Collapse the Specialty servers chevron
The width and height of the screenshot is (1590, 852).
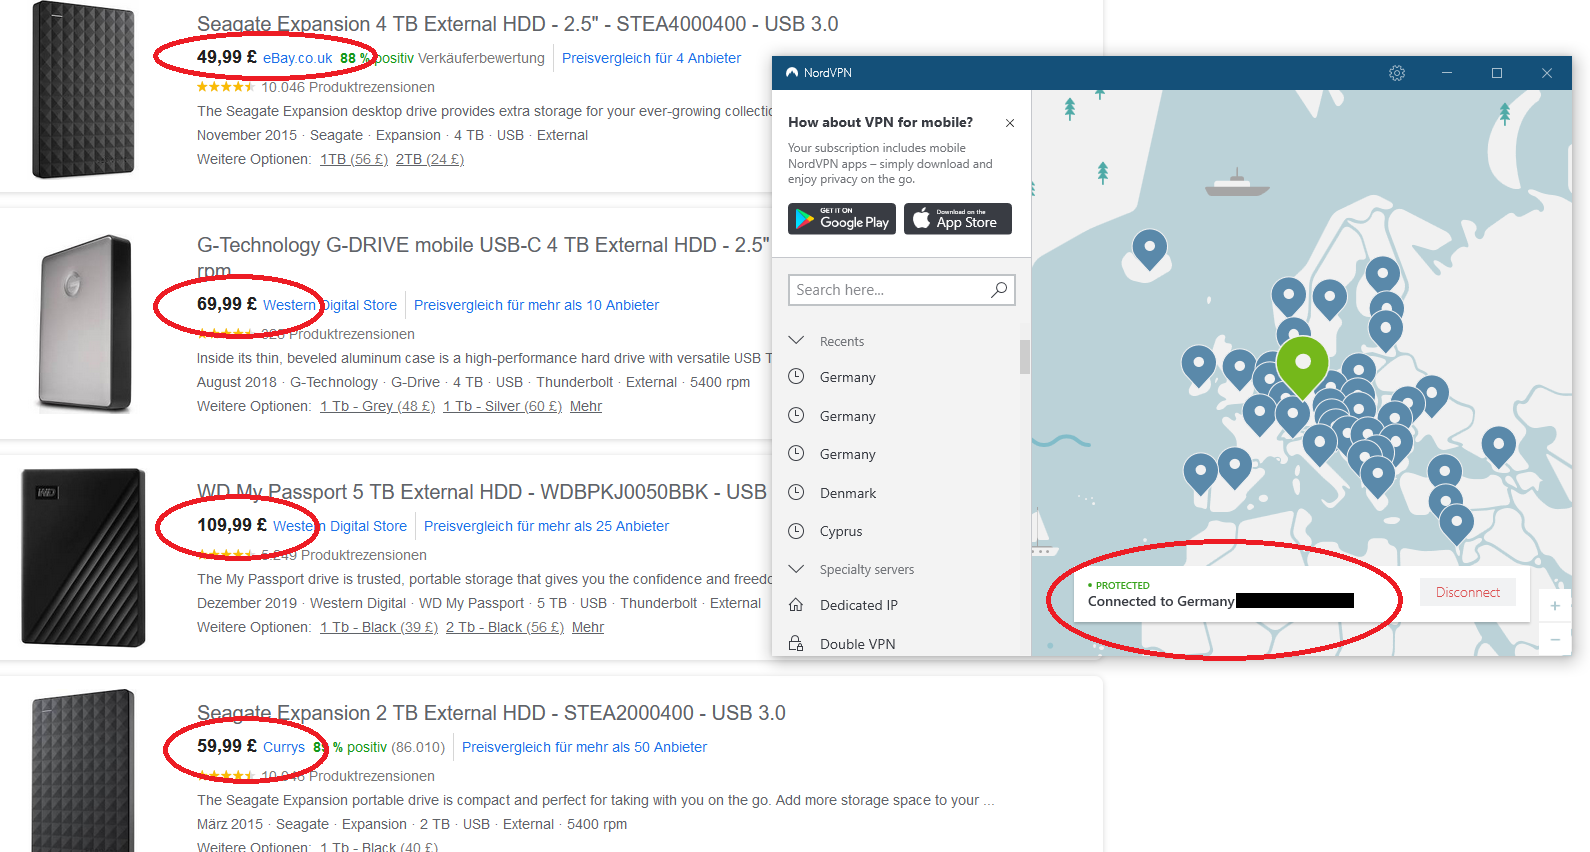[x=797, y=568]
